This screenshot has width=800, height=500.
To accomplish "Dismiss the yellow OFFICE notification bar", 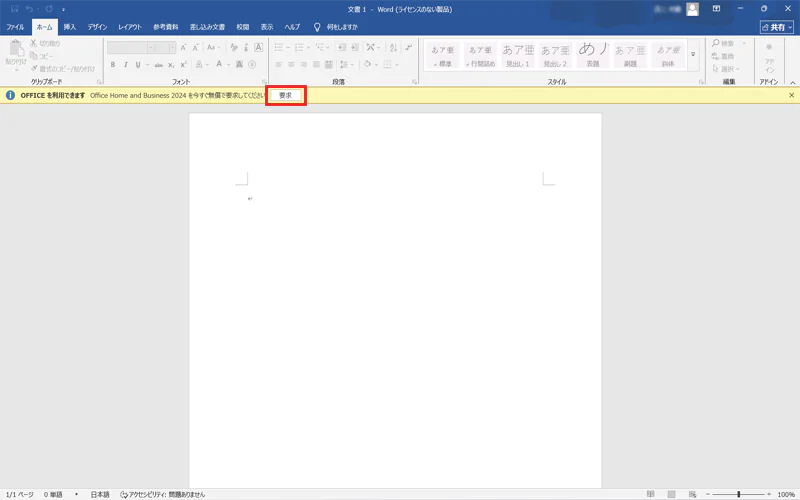I will [791, 95].
